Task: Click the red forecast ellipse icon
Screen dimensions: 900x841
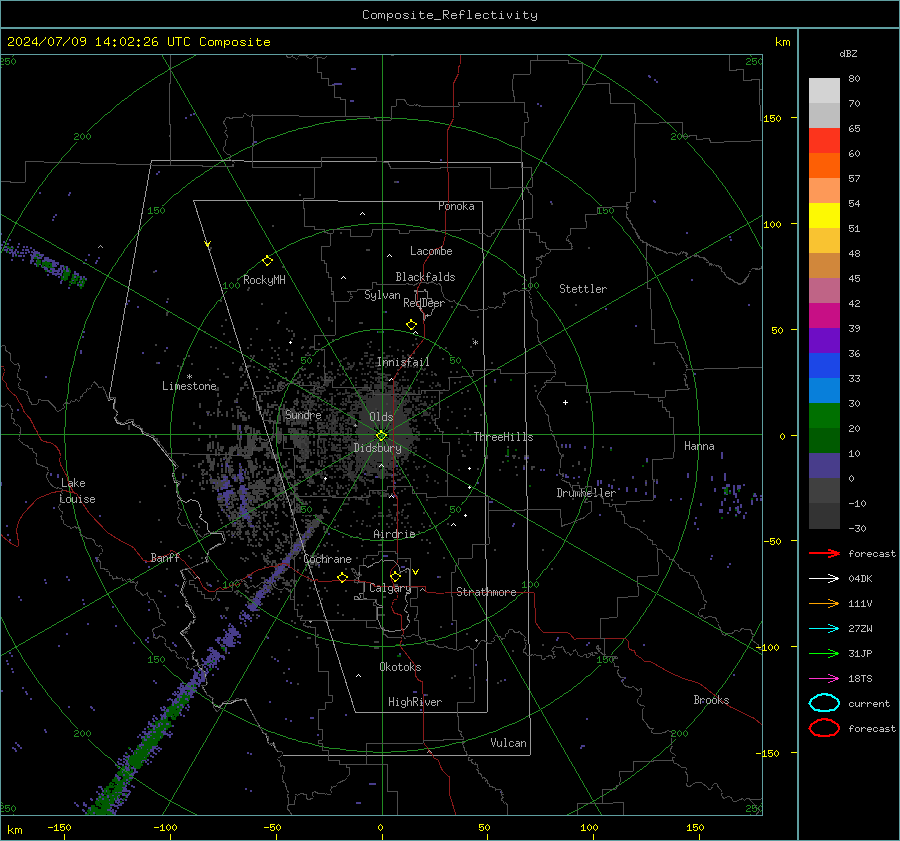Action: (x=824, y=728)
